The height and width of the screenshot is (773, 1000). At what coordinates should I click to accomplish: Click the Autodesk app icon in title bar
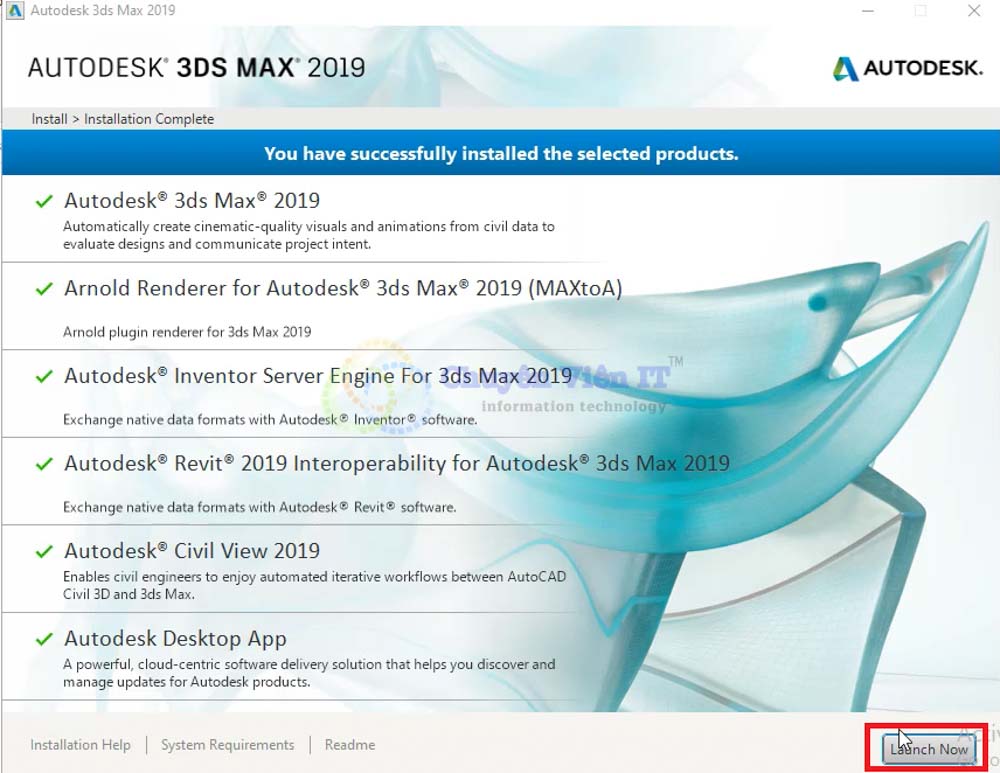point(15,11)
